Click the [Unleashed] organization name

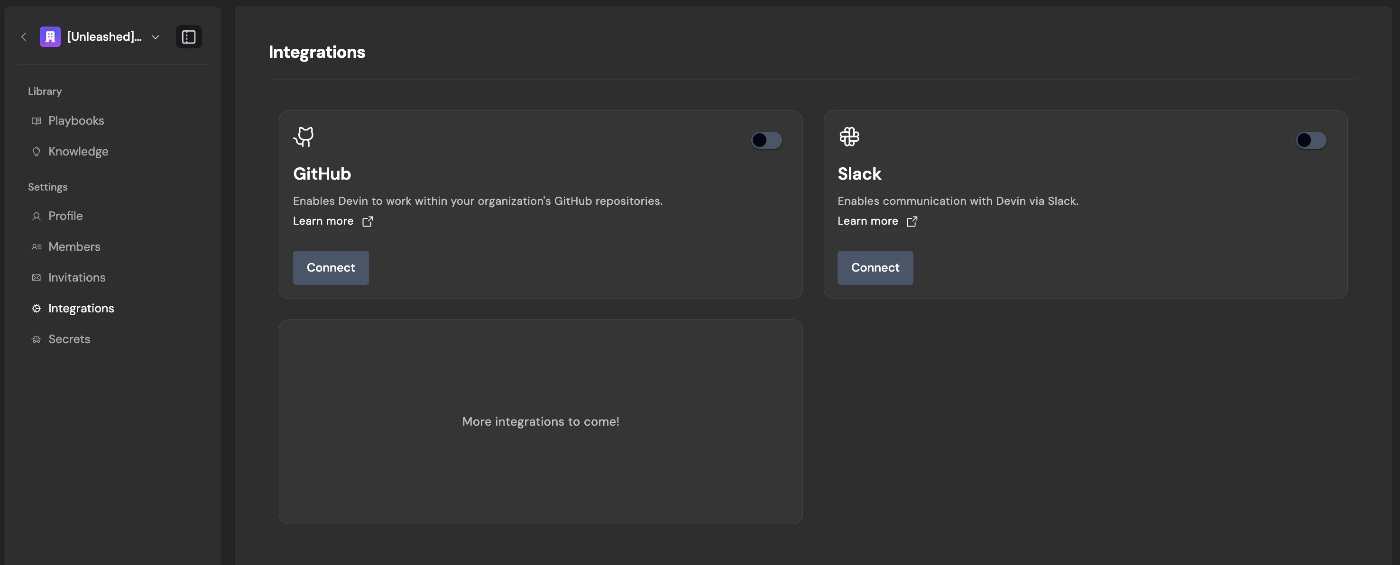[104, 37]
